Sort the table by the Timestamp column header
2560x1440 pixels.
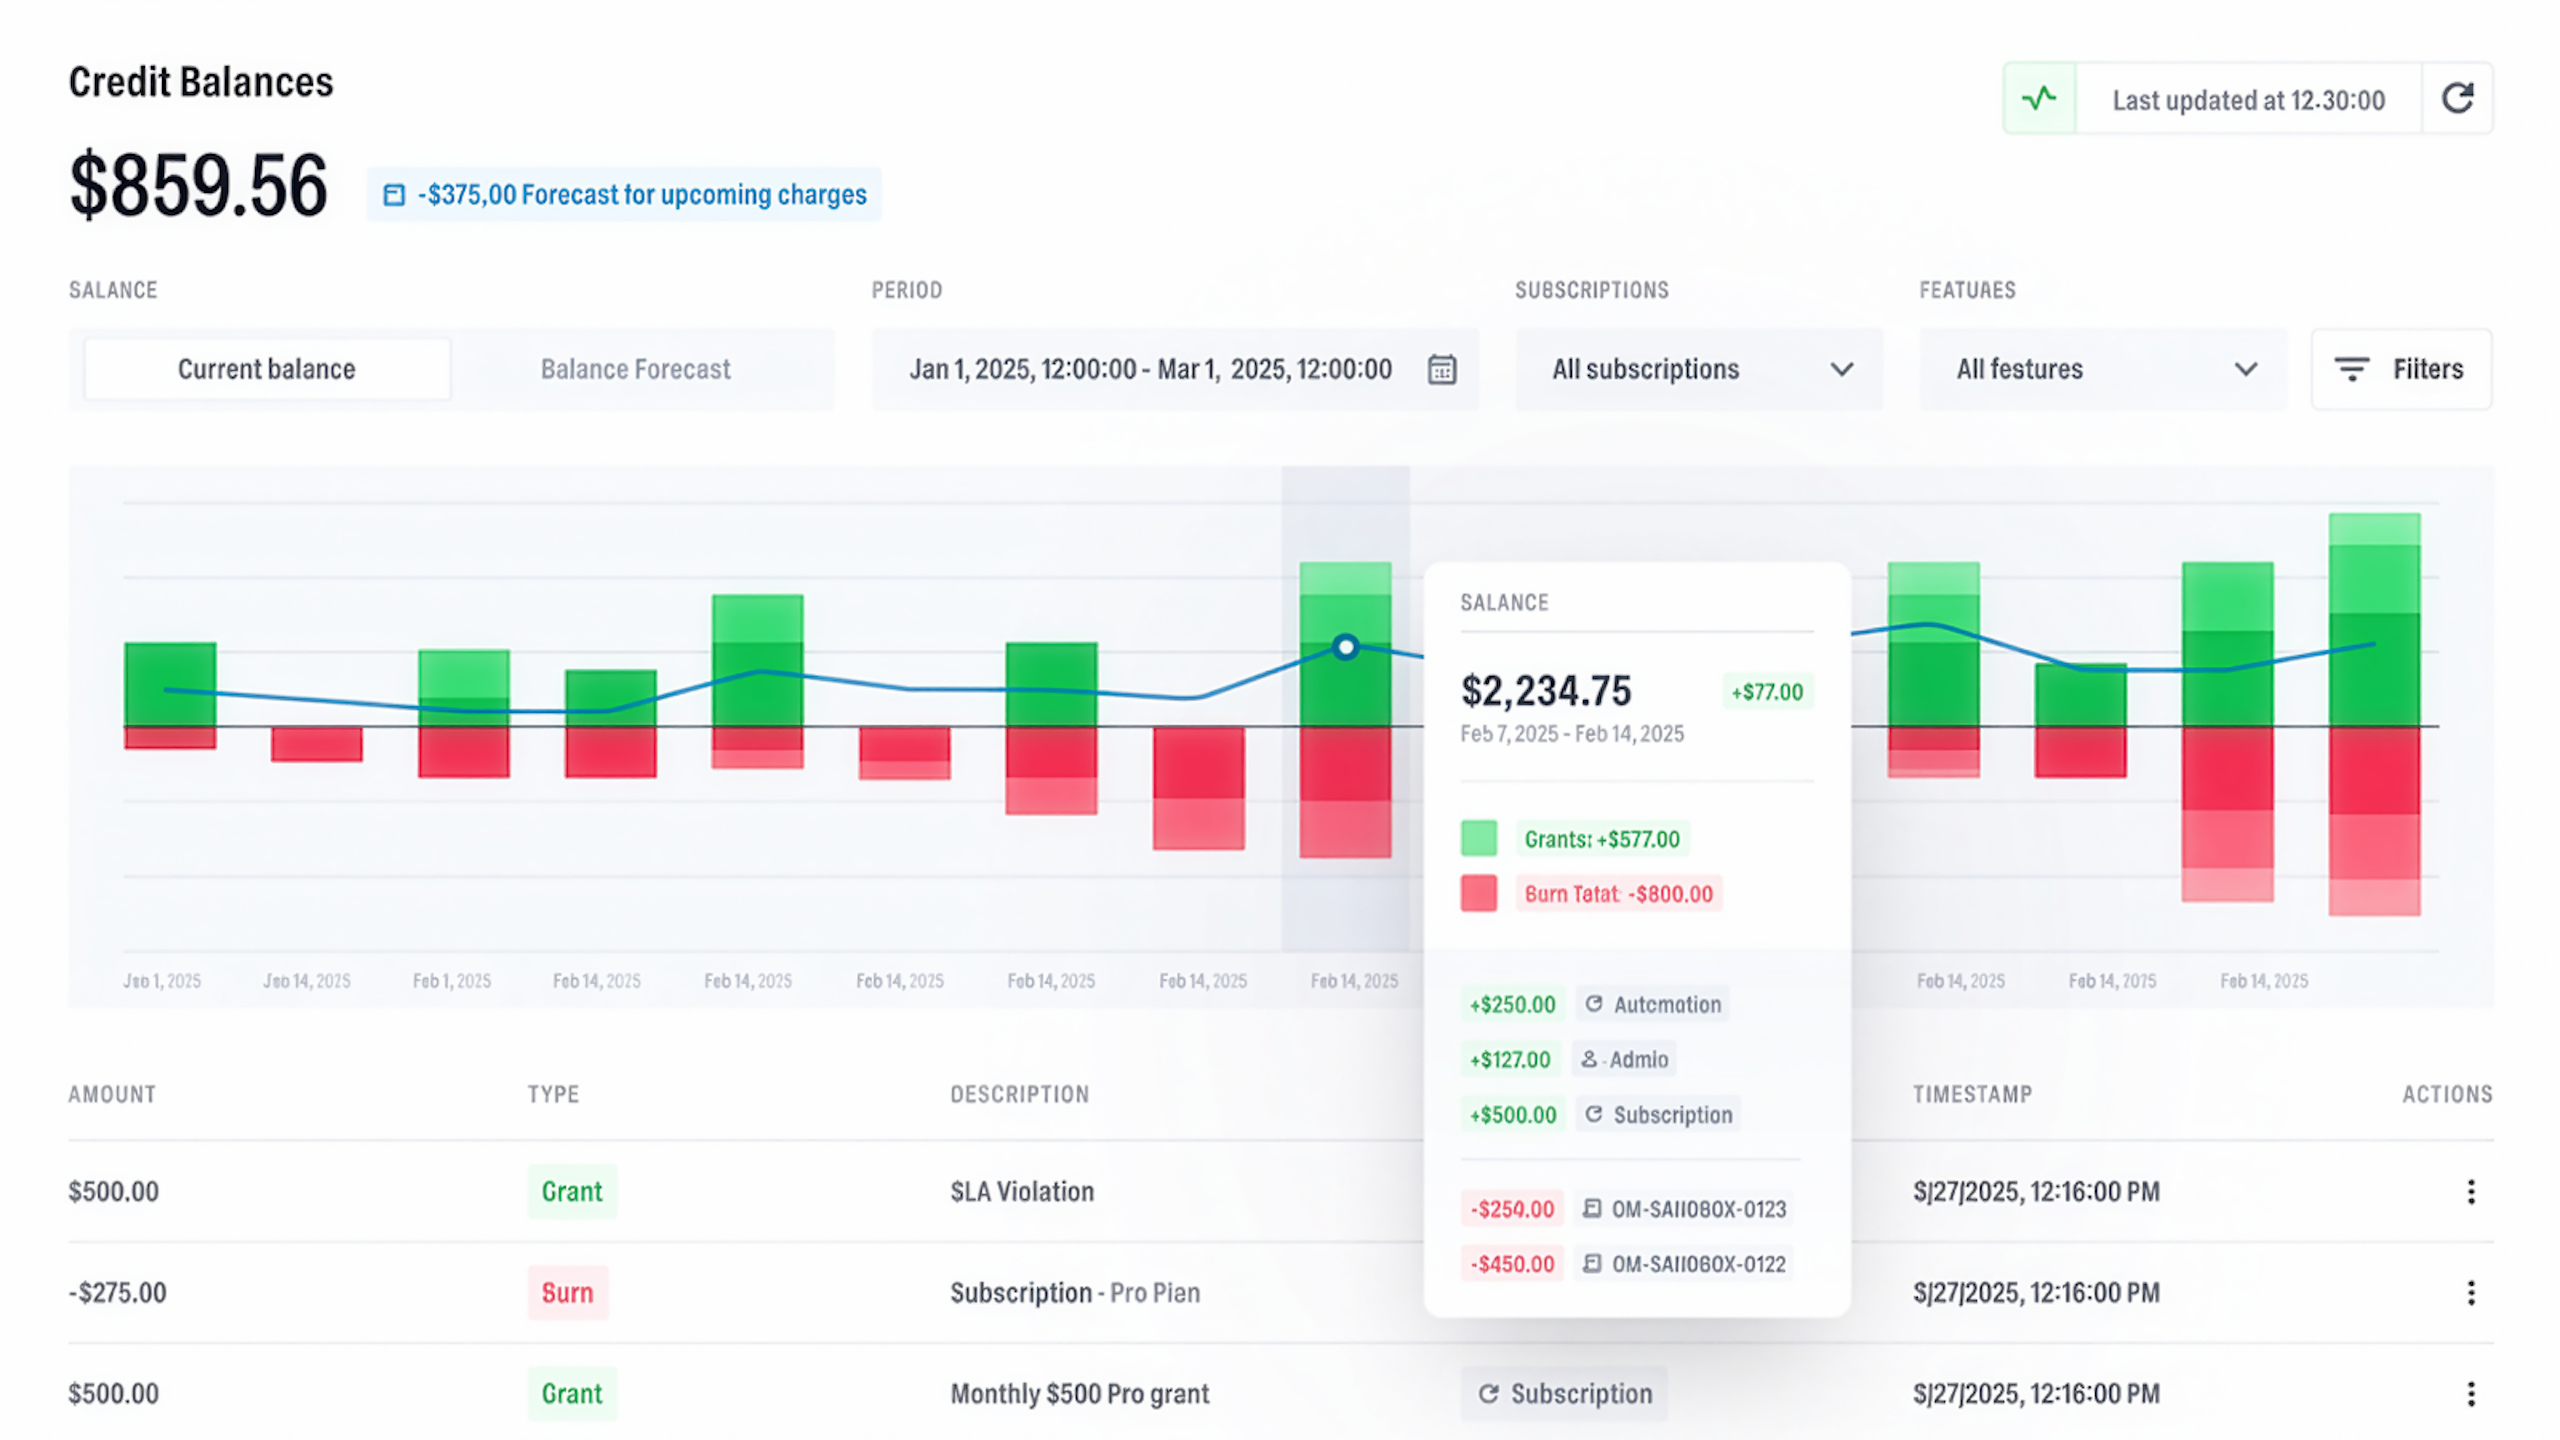coord(1972,1094)
